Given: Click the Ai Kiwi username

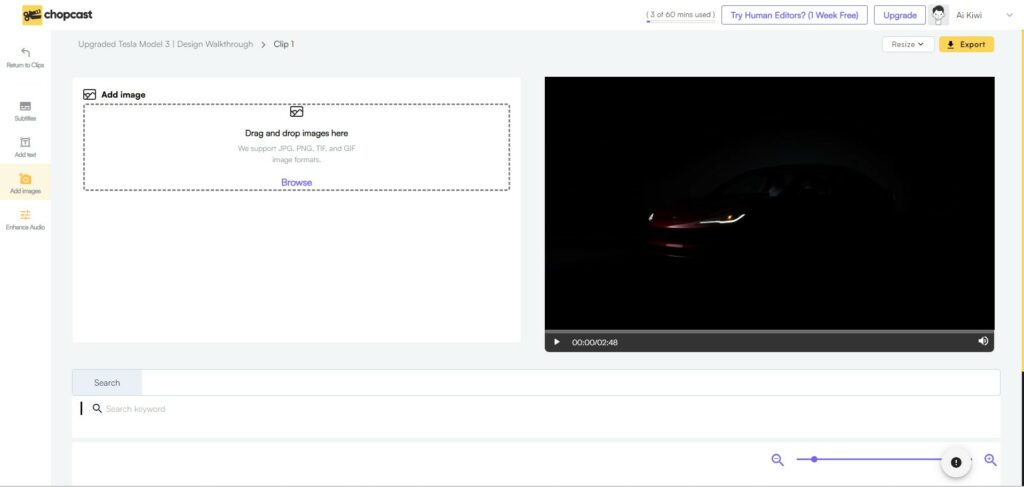Looking at the screenshot, I should 969,15.
